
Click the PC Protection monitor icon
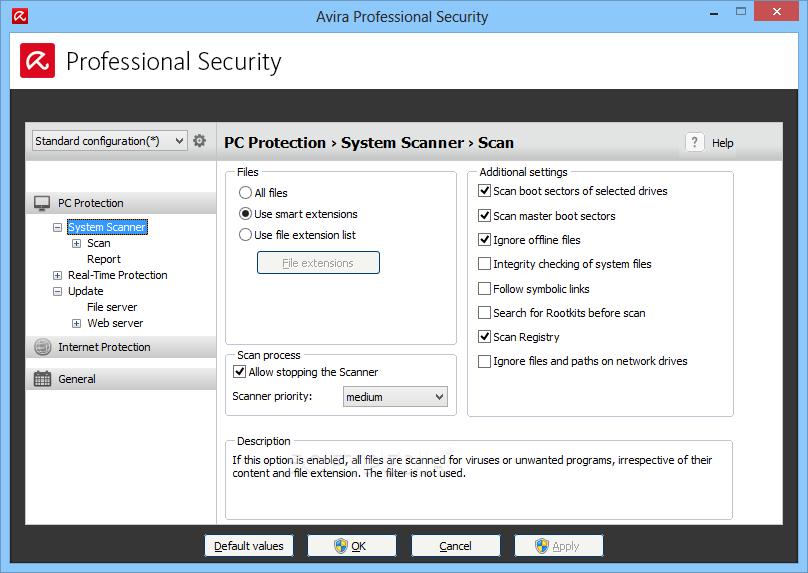click(42, 203)
